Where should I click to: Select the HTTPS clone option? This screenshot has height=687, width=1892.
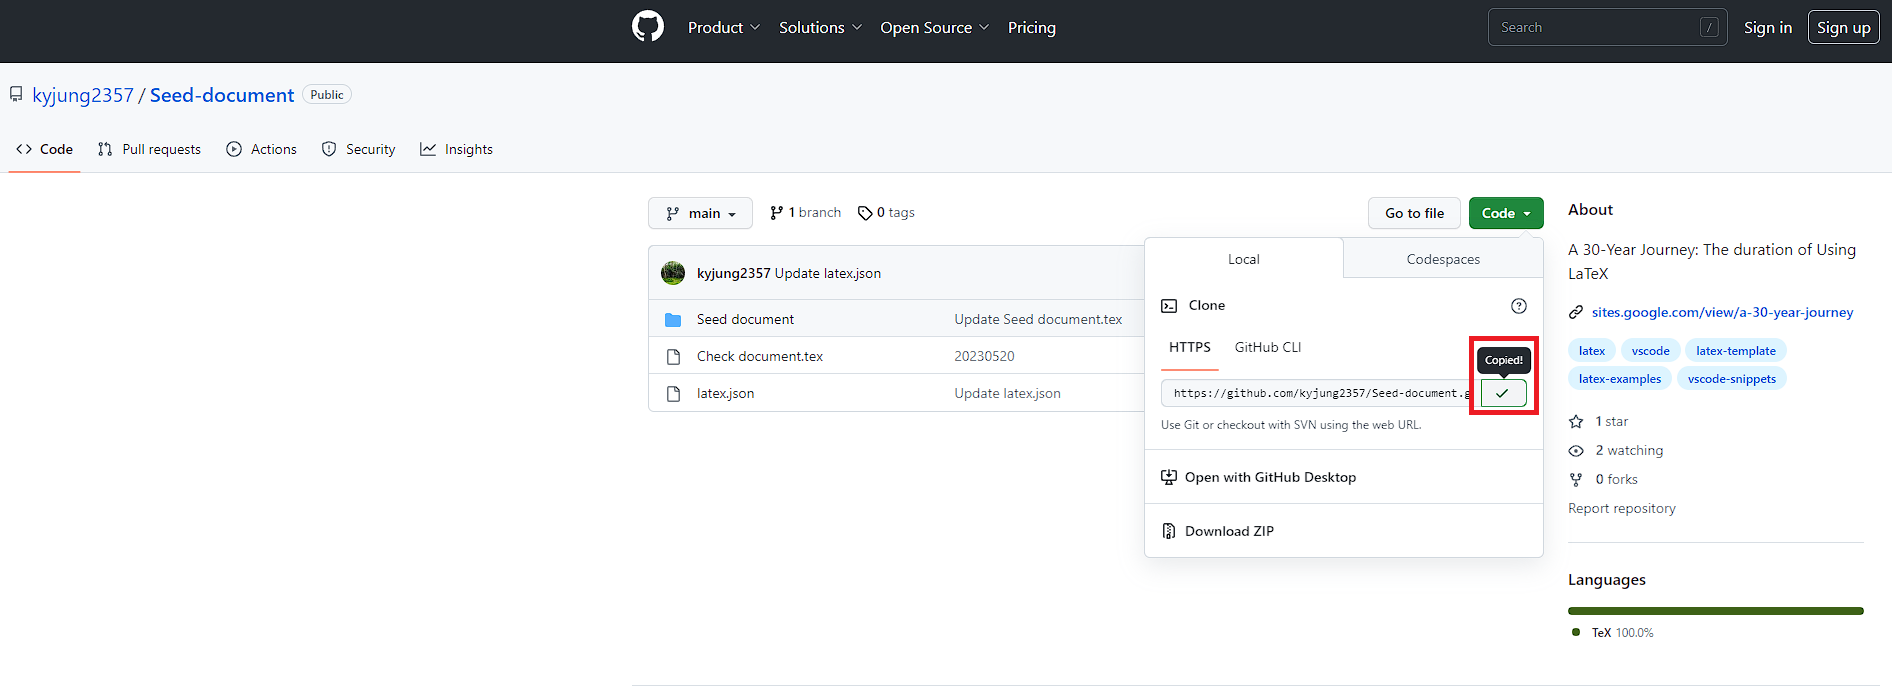point(1189,347)
